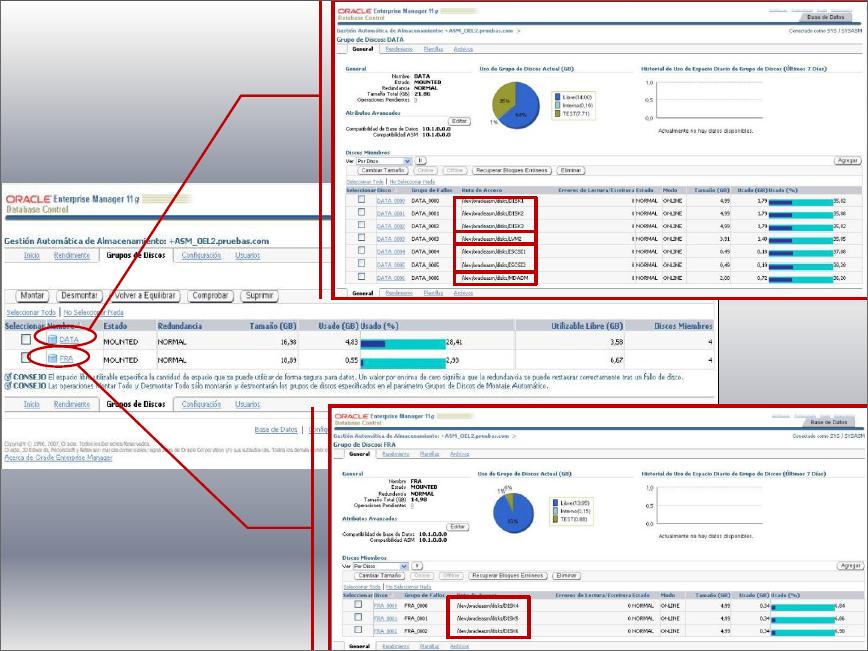
Task: Select checkbox for disk DATA_0004
Action: click(x=361, y=251)
